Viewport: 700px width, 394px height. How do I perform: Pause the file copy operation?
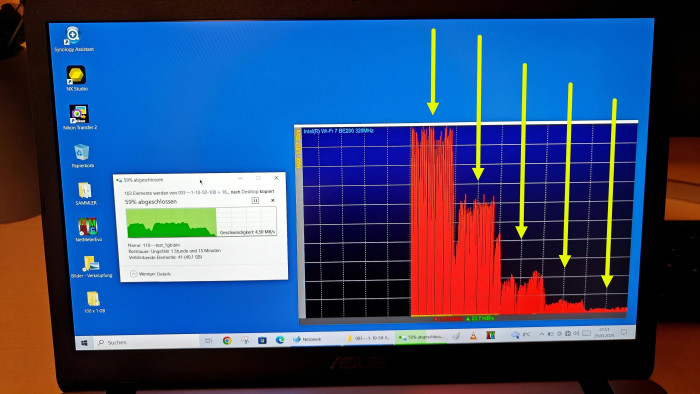coord(255,201)
